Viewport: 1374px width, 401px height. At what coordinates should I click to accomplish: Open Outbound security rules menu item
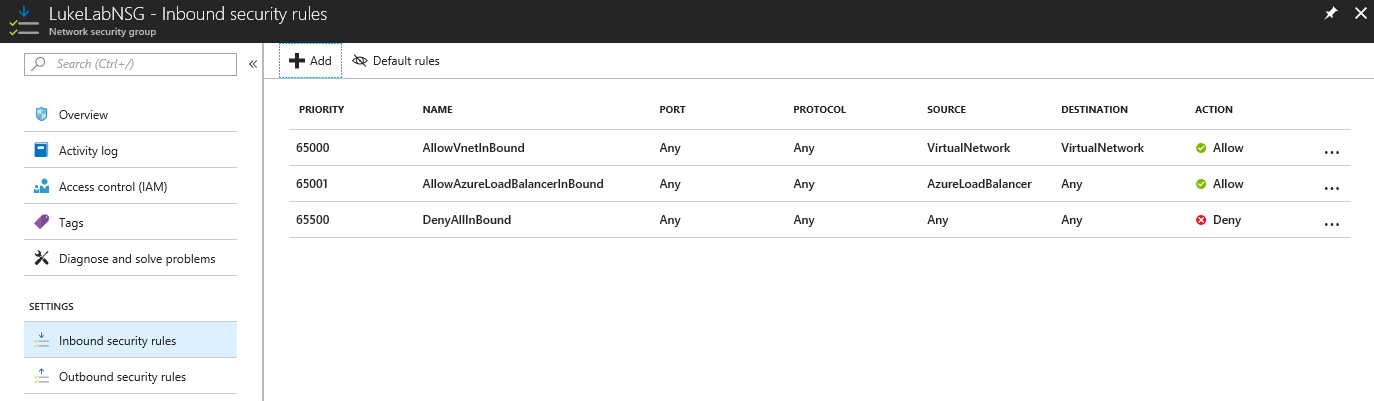click(x=130, y=376)
